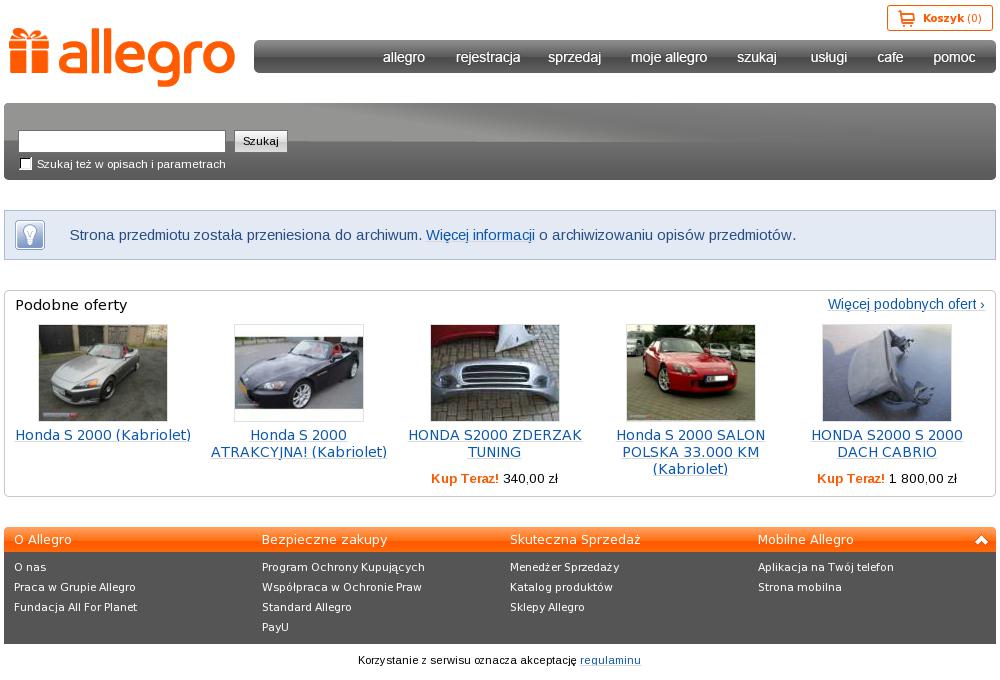Open Sklepy Allegro footer link
The height and width of the screenshot is (680, 1000).
[x=547, y=607]
